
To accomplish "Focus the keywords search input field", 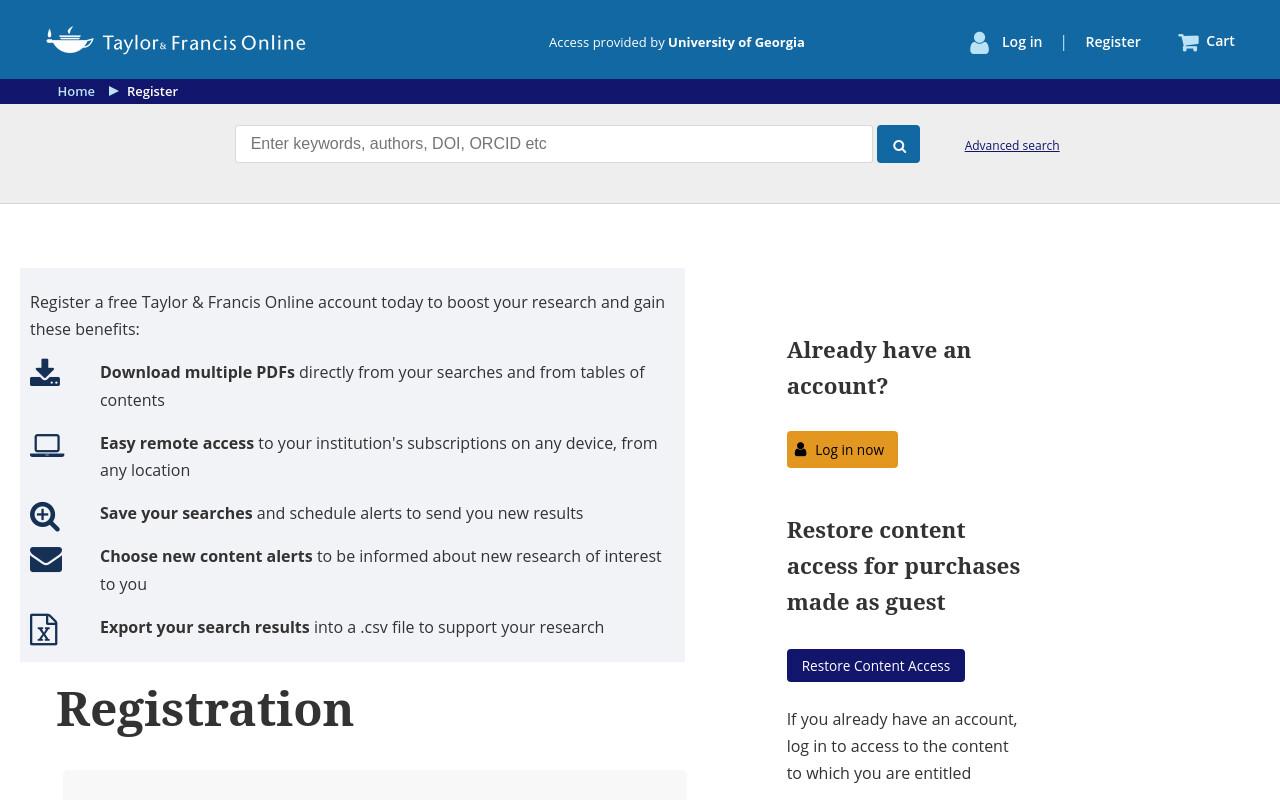I will 554,144.
